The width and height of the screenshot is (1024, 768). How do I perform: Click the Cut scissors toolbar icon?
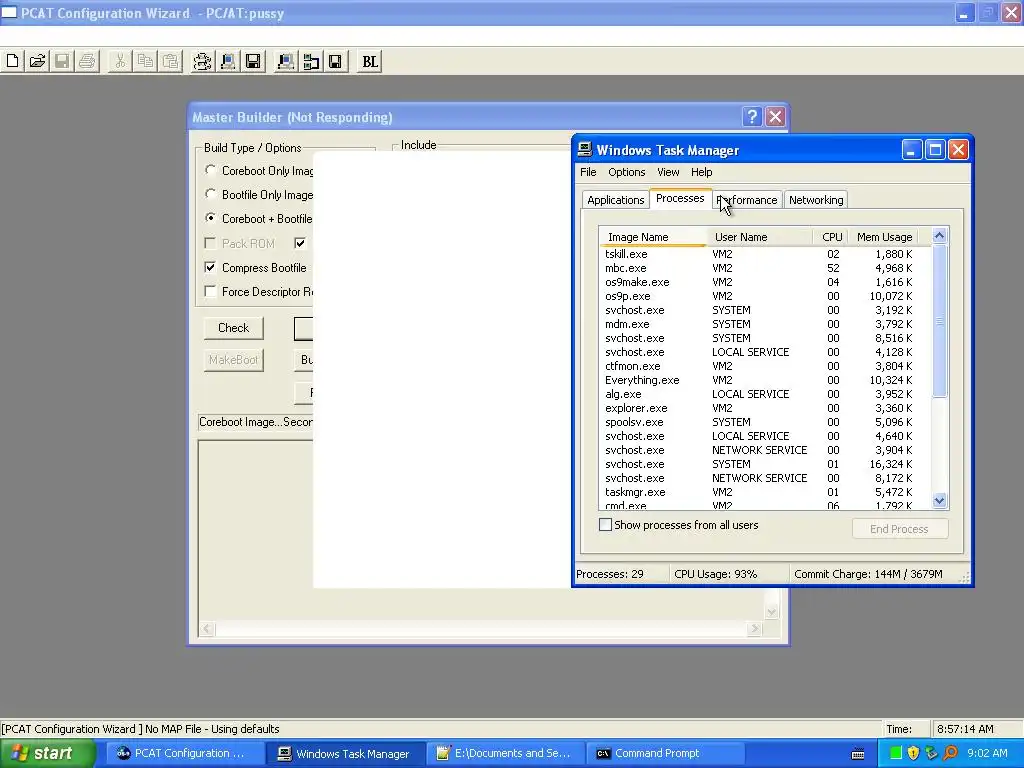click(x=120, y=61)
